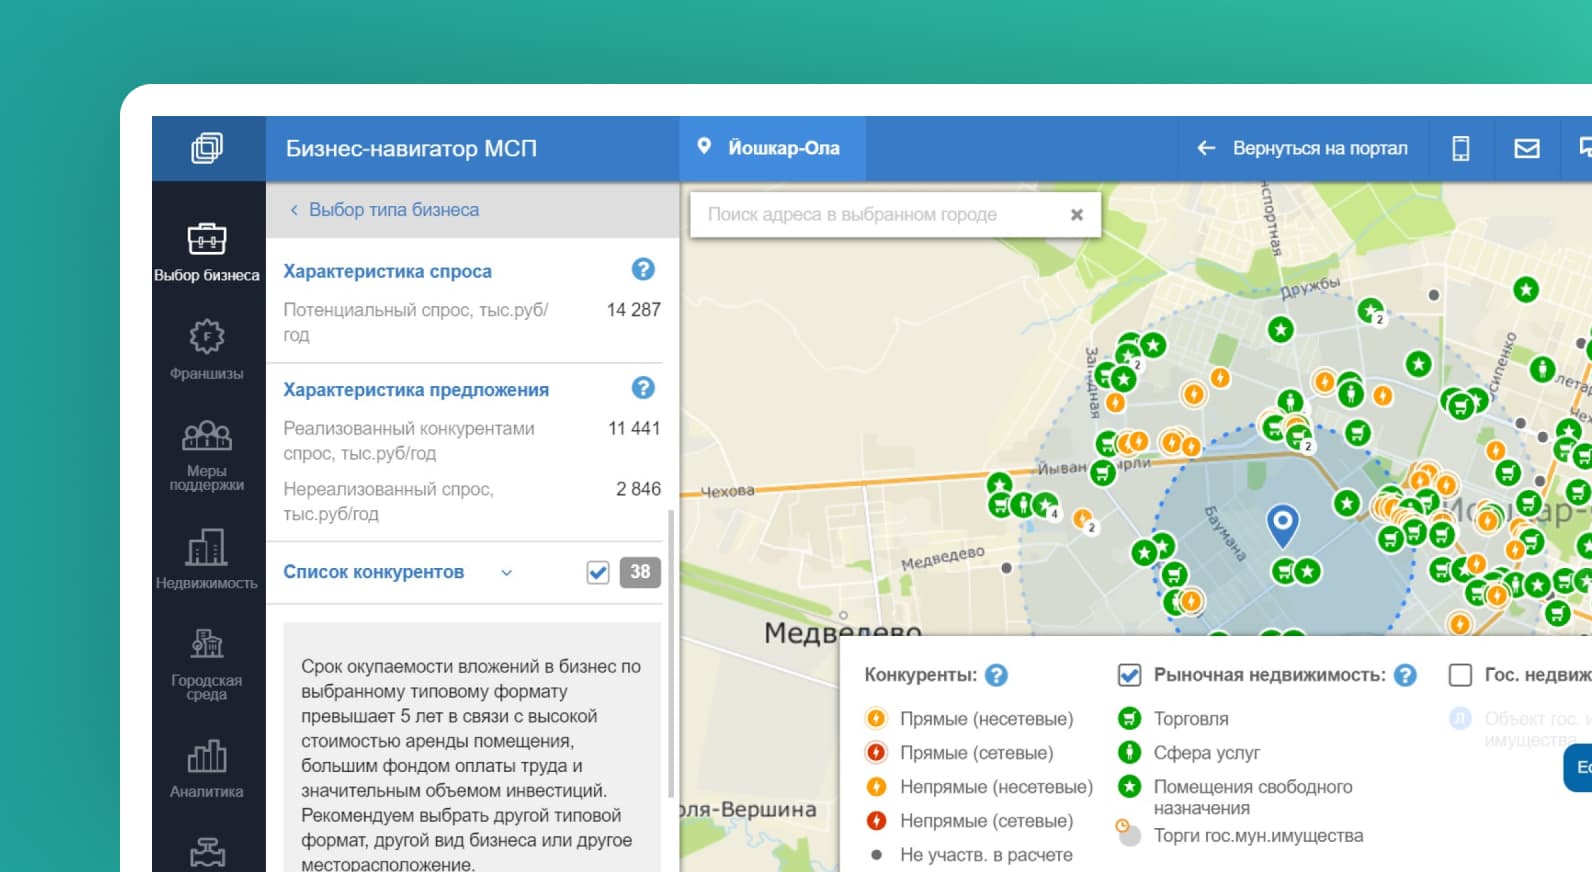Image resolution: width=1592 pixels, height=872 pixels.
Task: Click the location pin icon beside Йошкар-Ола
Action: coord(704,146)
